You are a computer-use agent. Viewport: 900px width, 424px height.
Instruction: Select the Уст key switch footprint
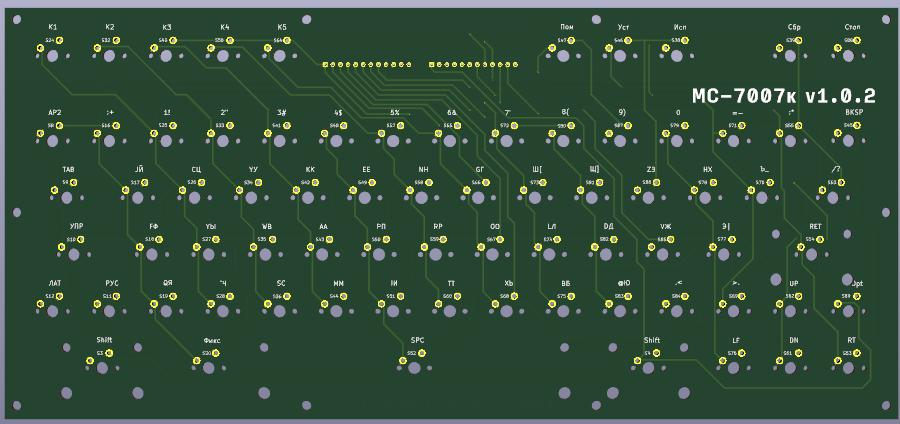[623, 57]
